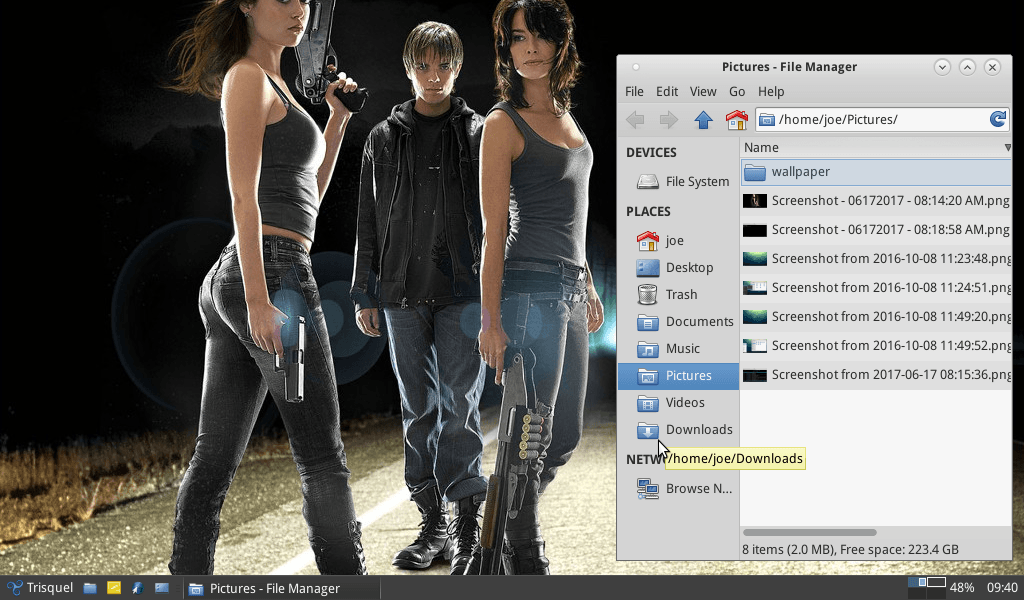Select the Browse Network entry in sidebar
Screen dimensions: 1024x600
(679, 488)
